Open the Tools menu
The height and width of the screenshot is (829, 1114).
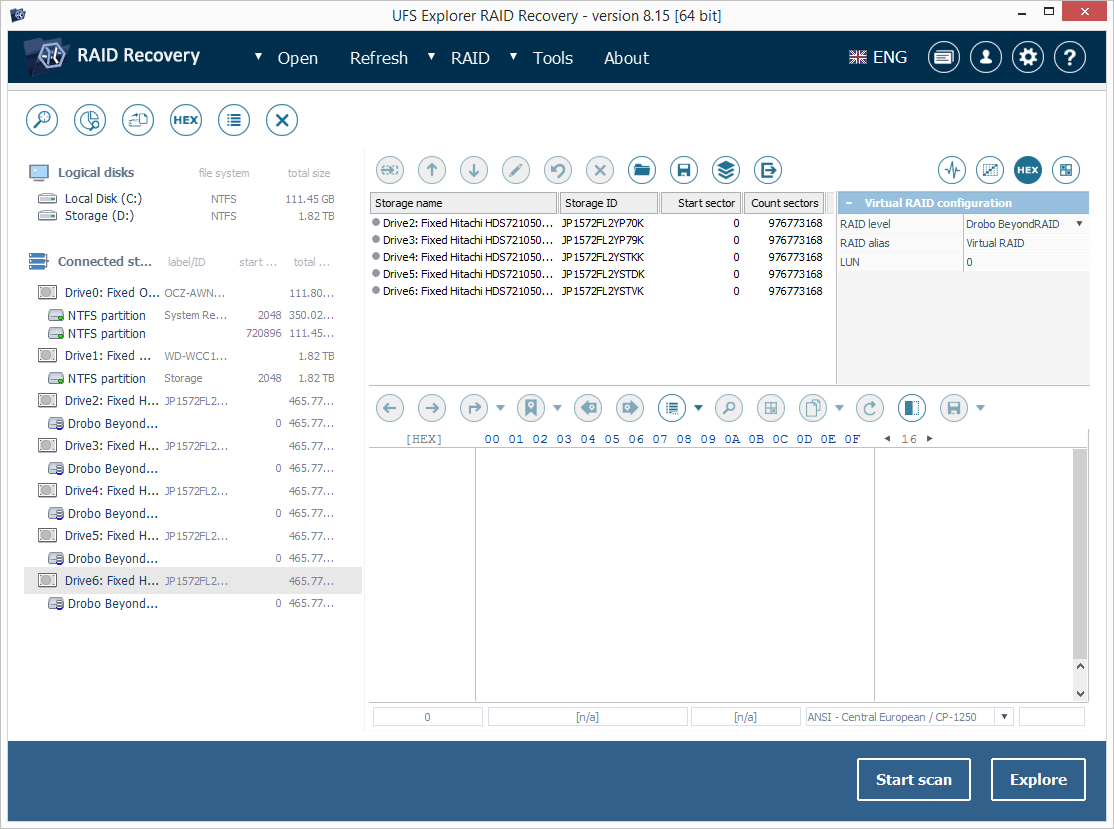tap(553, 58)
